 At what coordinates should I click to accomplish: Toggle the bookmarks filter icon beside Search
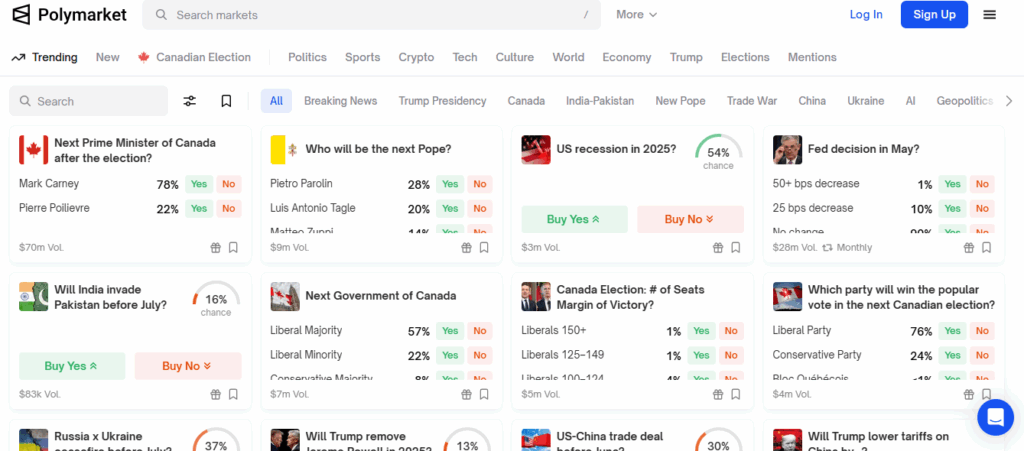(226, 101)
